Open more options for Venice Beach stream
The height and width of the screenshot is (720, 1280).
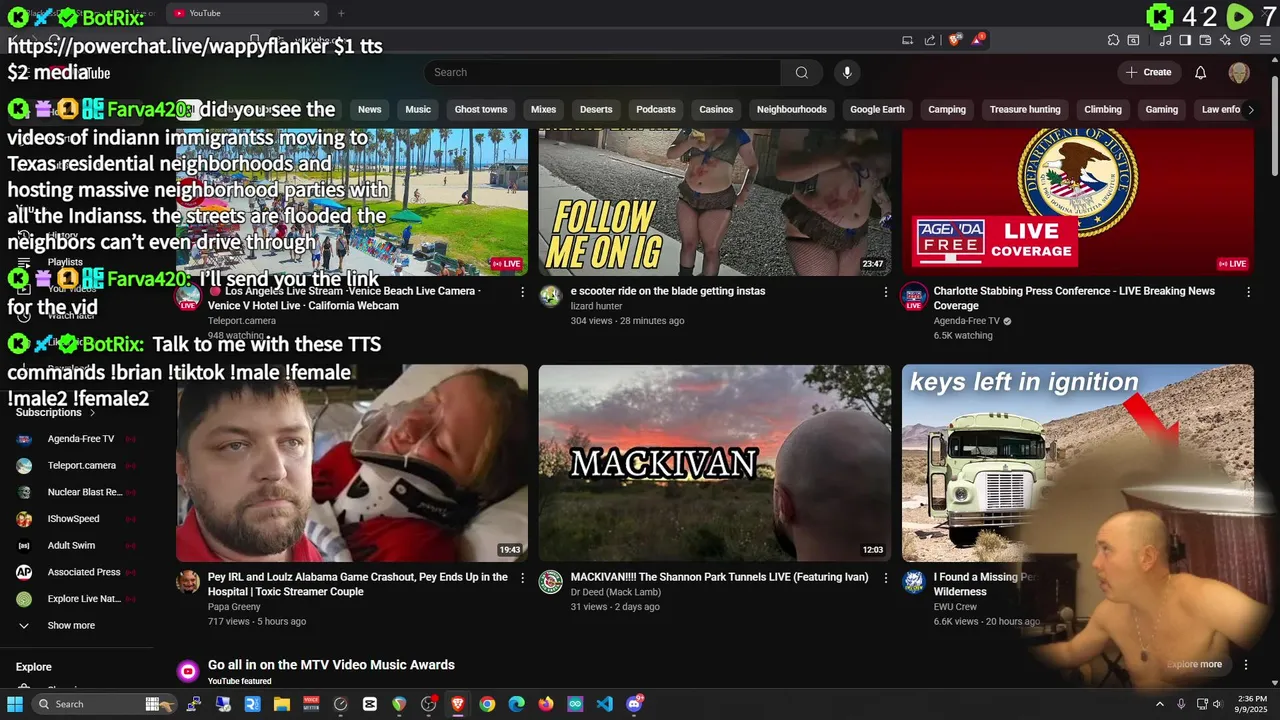tap(522, 292)
